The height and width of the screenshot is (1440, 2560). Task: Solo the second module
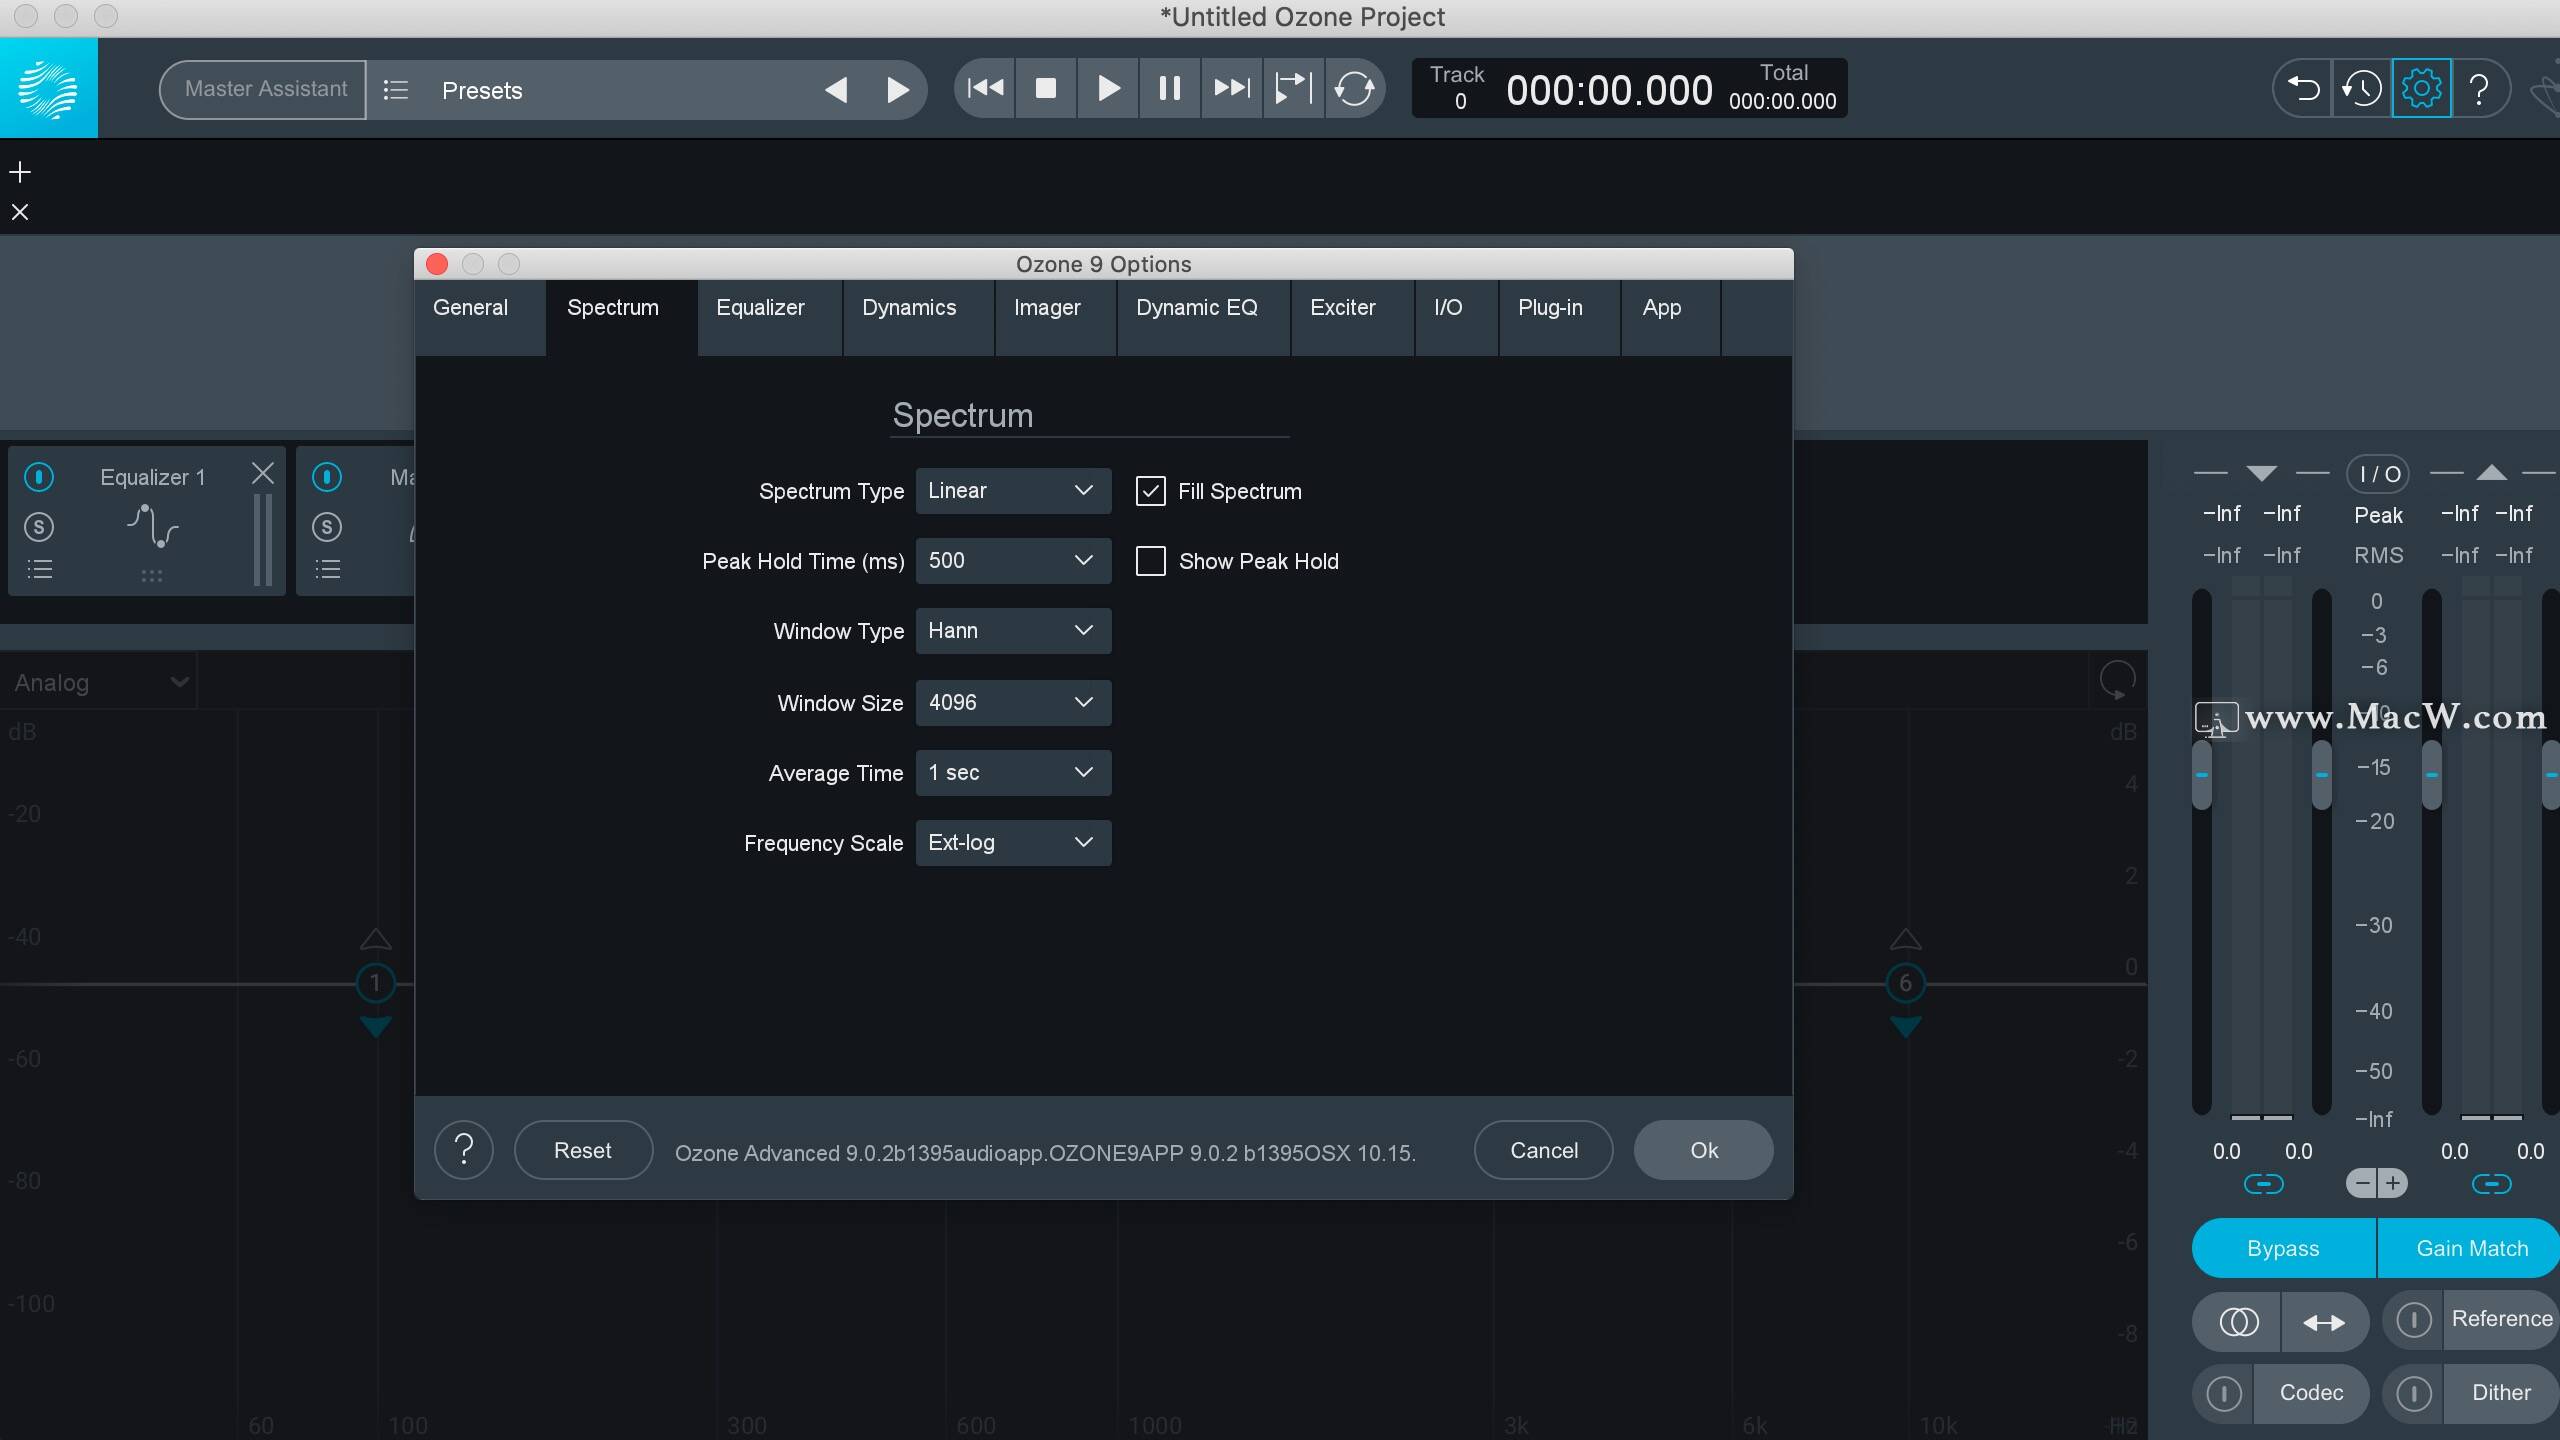[x=327, y=527]
